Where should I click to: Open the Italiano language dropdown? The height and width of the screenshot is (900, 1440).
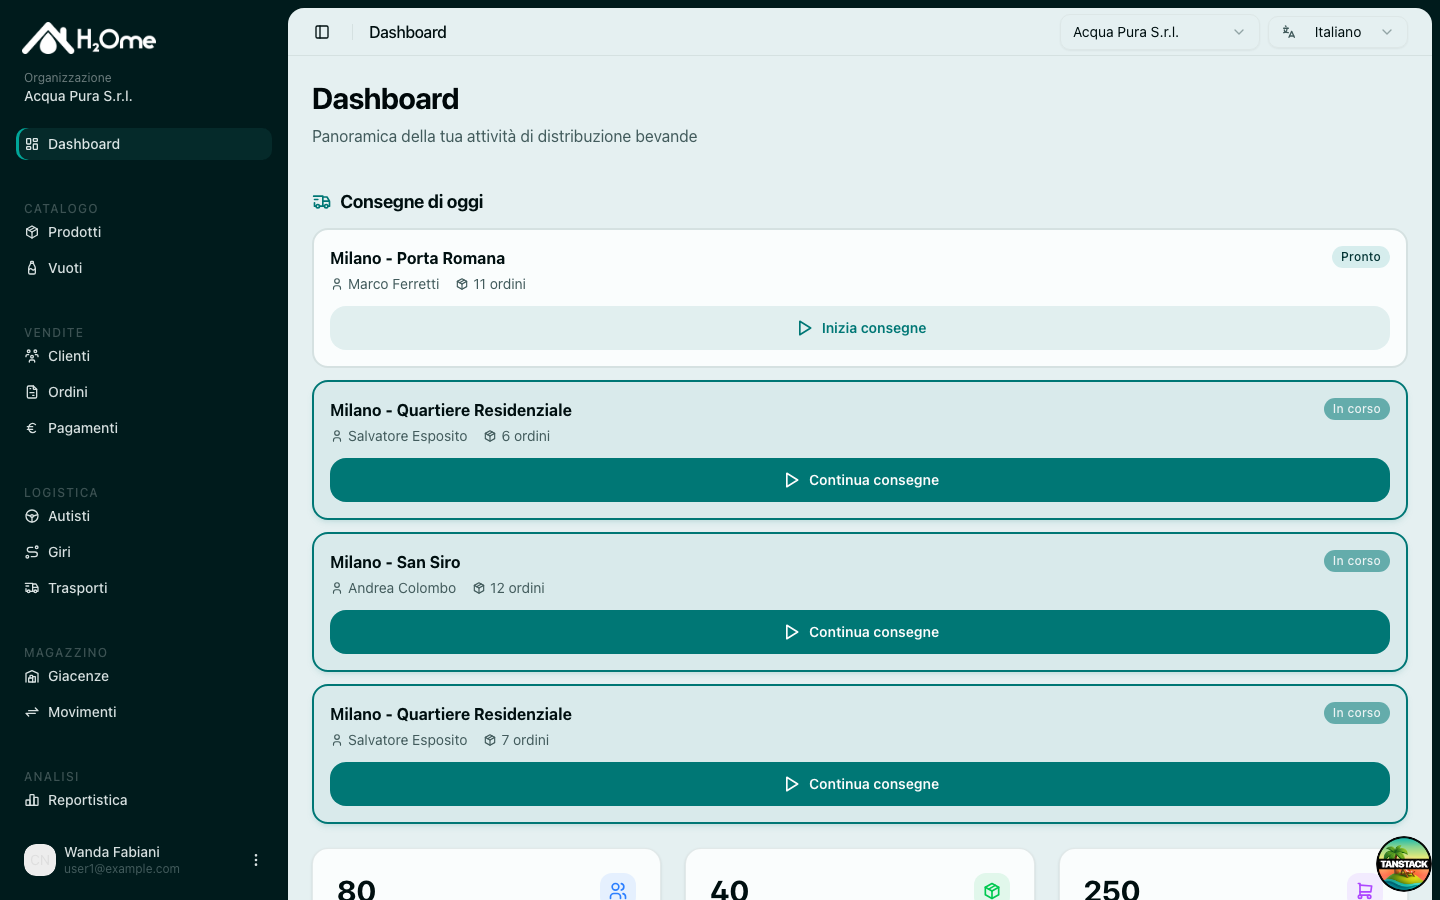(1338, 32)
